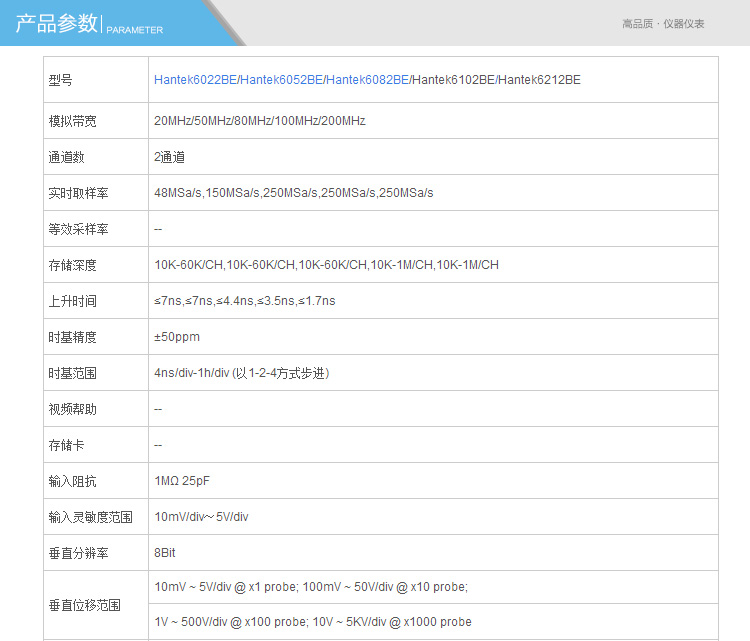Viewport: 750px width, 641px height.
Task: Open the Hantek6082BE model link
Action: click(367, 80)
